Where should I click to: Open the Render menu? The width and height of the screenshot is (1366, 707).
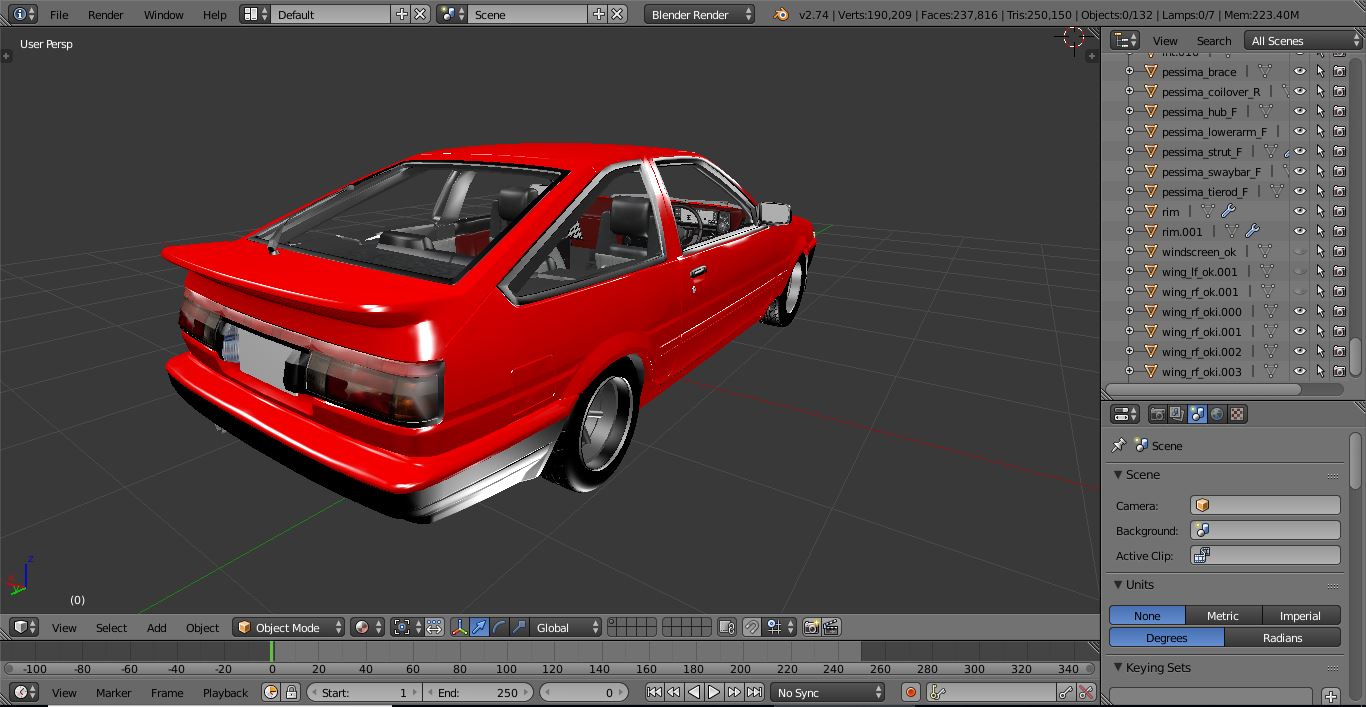(105, 15)
